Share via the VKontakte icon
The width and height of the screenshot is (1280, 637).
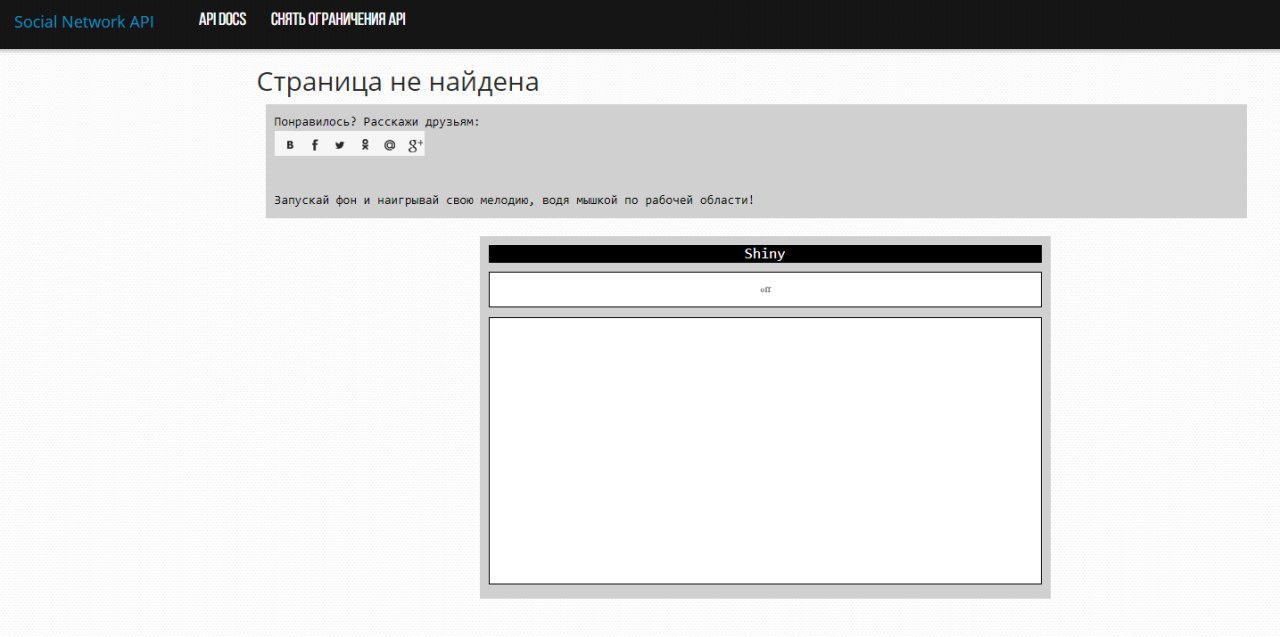290,145
